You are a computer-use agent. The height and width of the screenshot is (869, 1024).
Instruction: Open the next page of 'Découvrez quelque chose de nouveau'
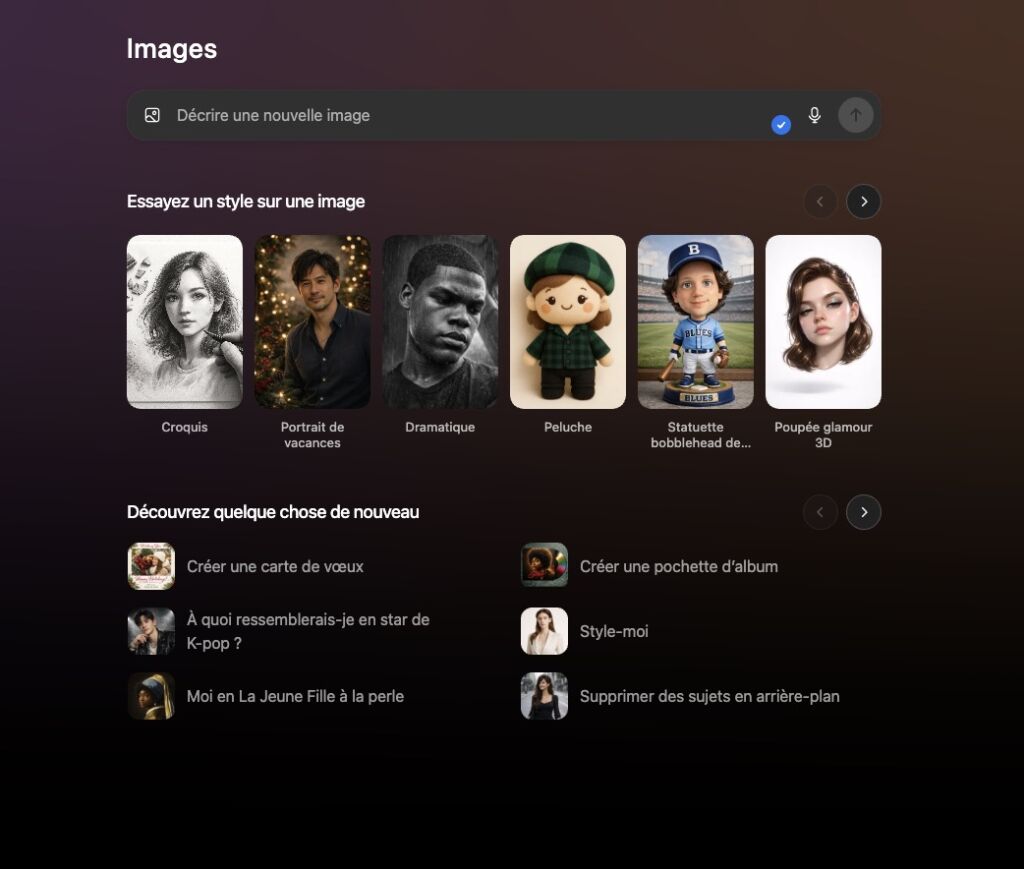click(x=863, y=512)
